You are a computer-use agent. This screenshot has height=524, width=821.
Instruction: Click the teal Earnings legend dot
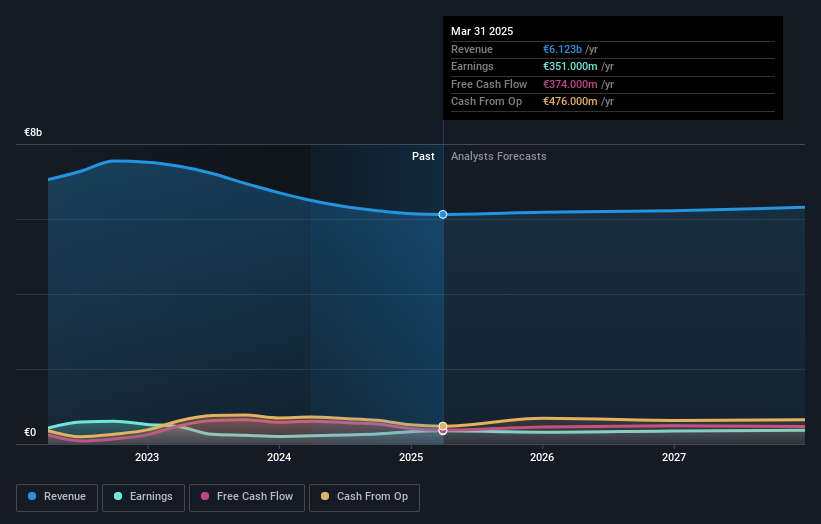118,496
